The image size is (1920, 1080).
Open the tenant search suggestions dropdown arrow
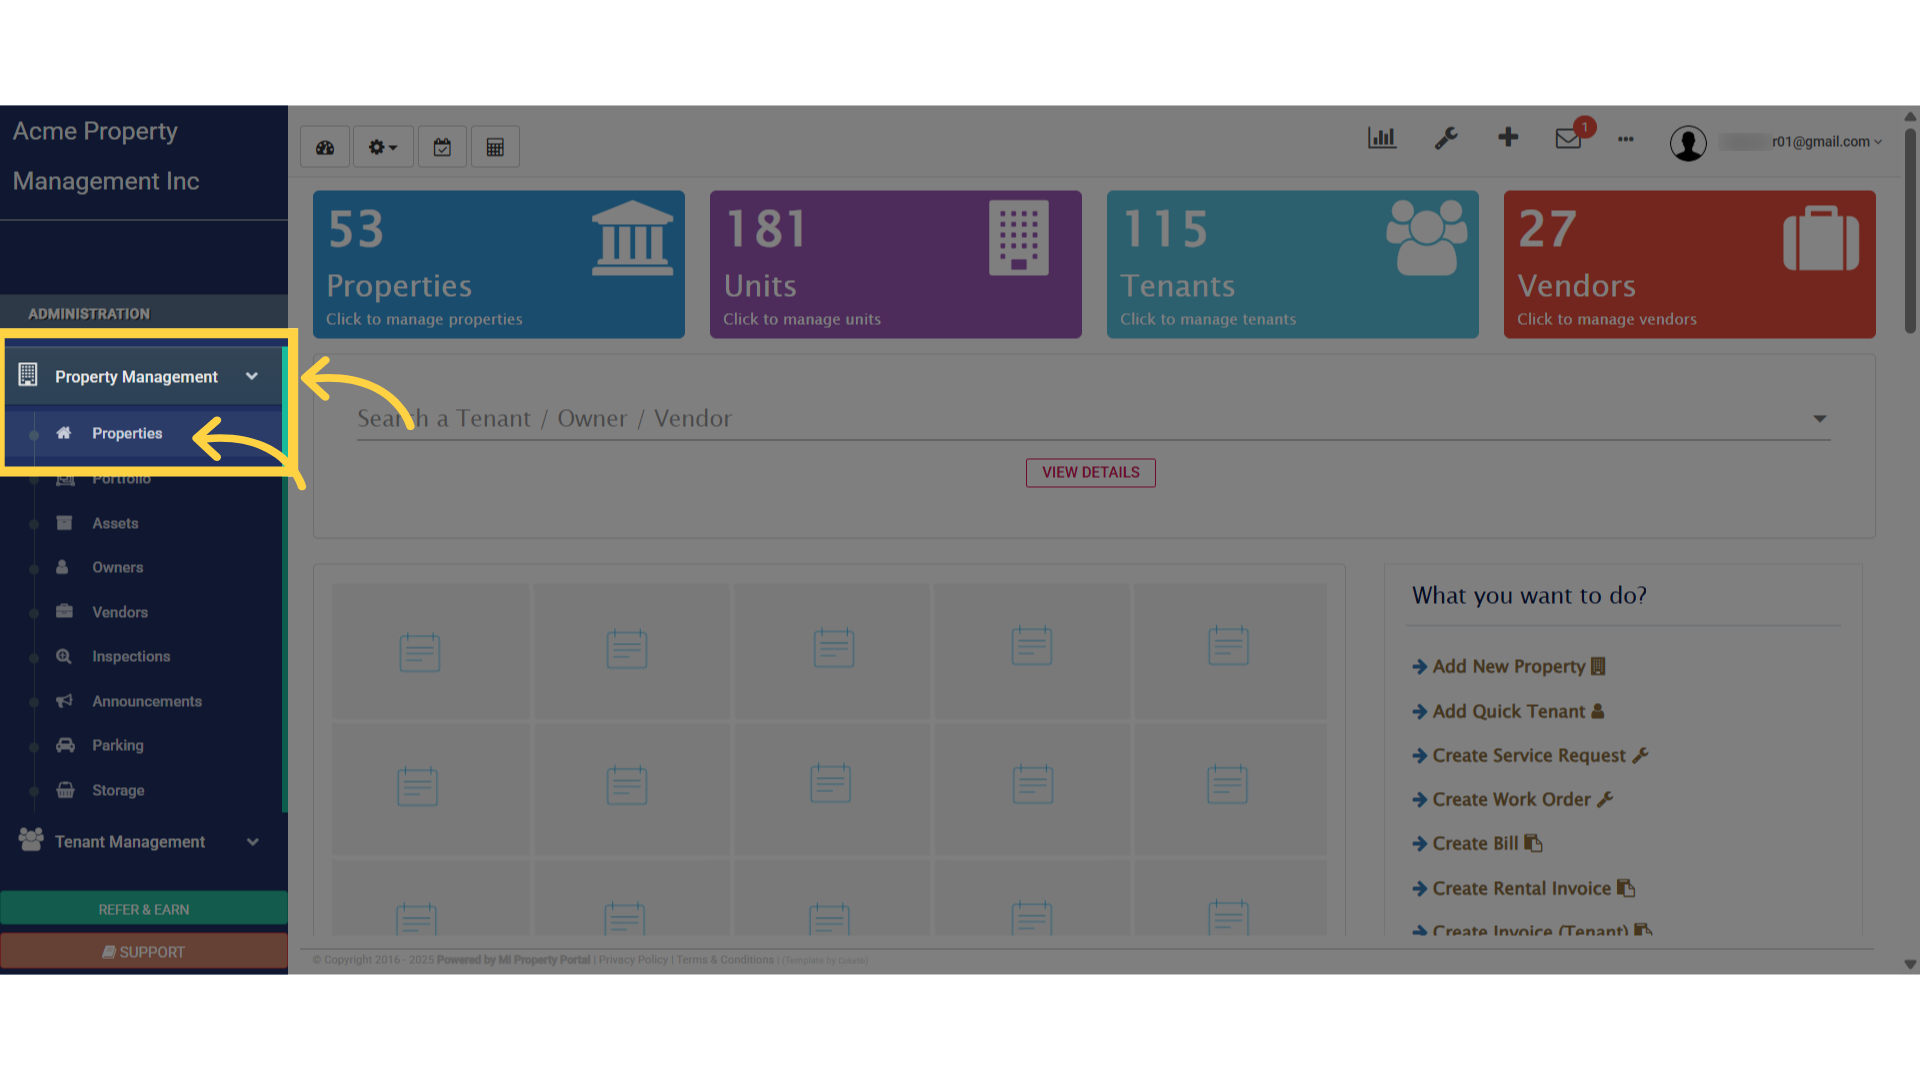coord(1819,418)
